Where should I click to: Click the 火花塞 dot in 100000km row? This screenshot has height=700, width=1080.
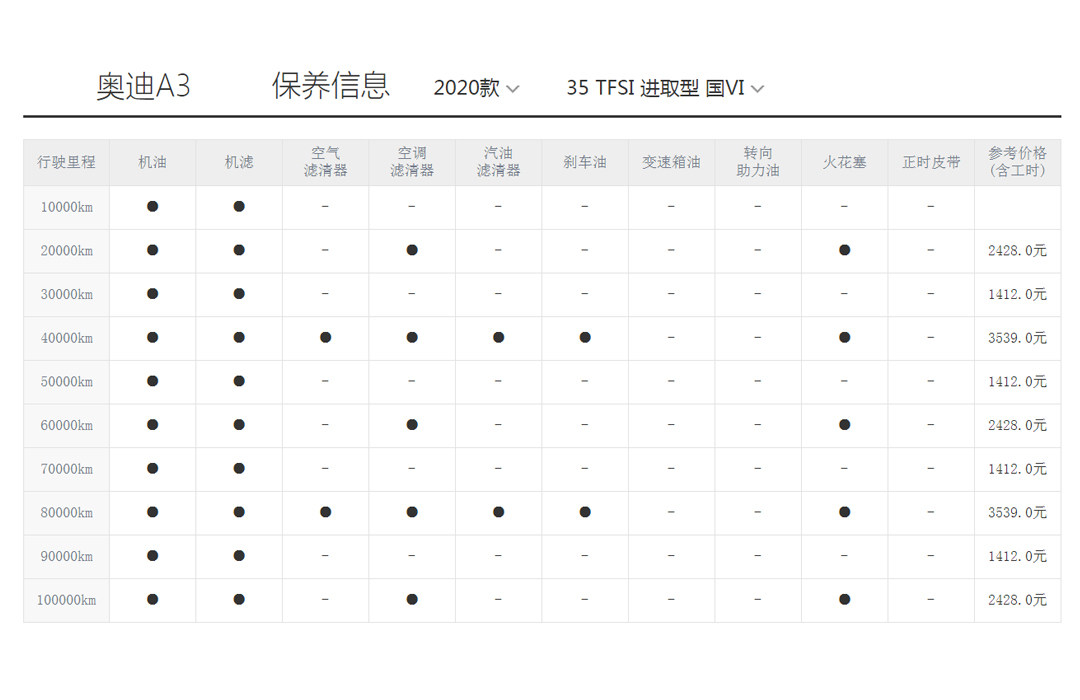point(844,599)
